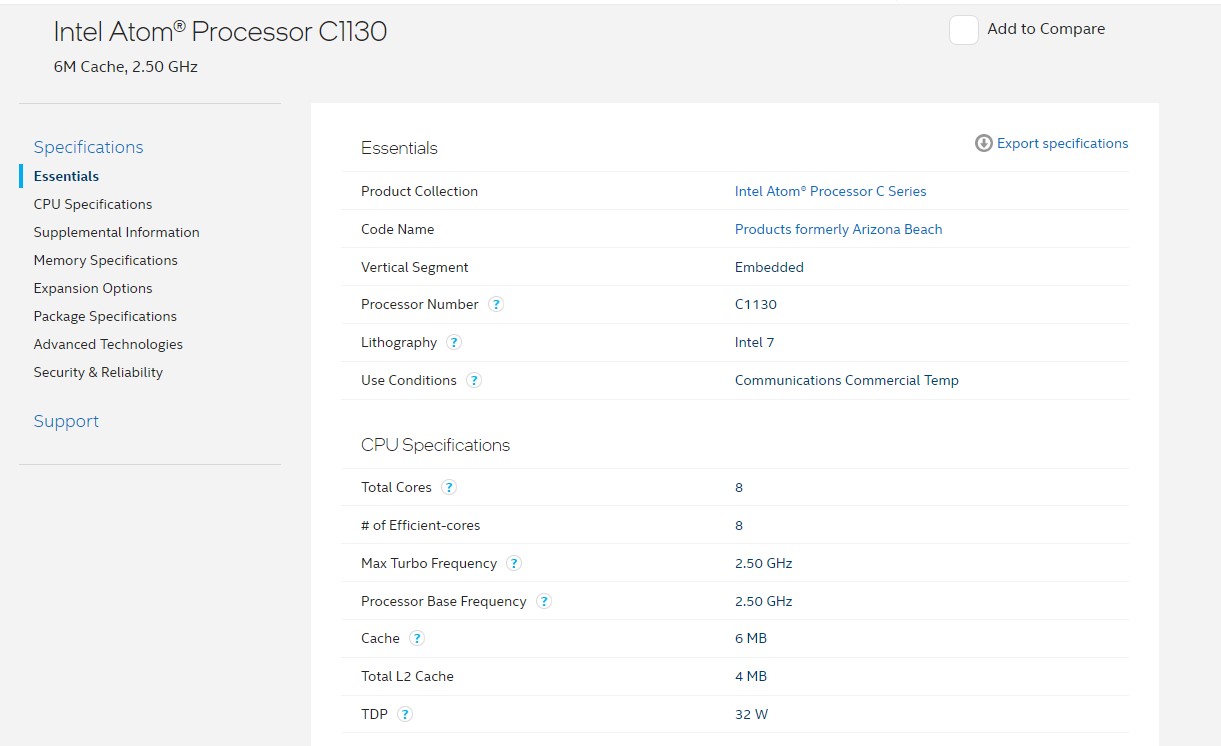Click help icon beside Total Cores

click(x=449, y=487)
